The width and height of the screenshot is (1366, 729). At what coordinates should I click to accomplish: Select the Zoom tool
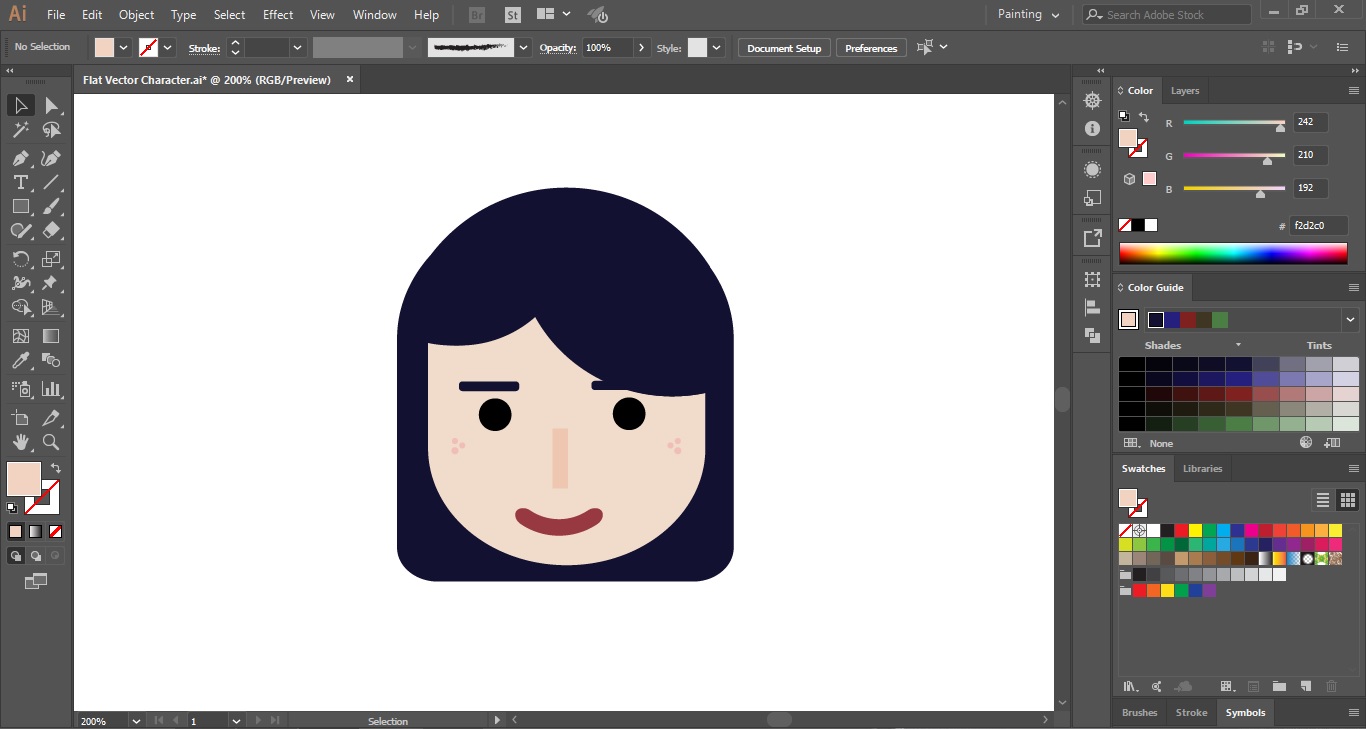pos(51,443)
